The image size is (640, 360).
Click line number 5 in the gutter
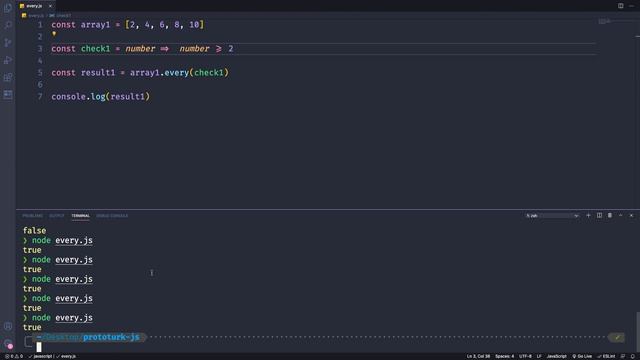tap(40, 73)
